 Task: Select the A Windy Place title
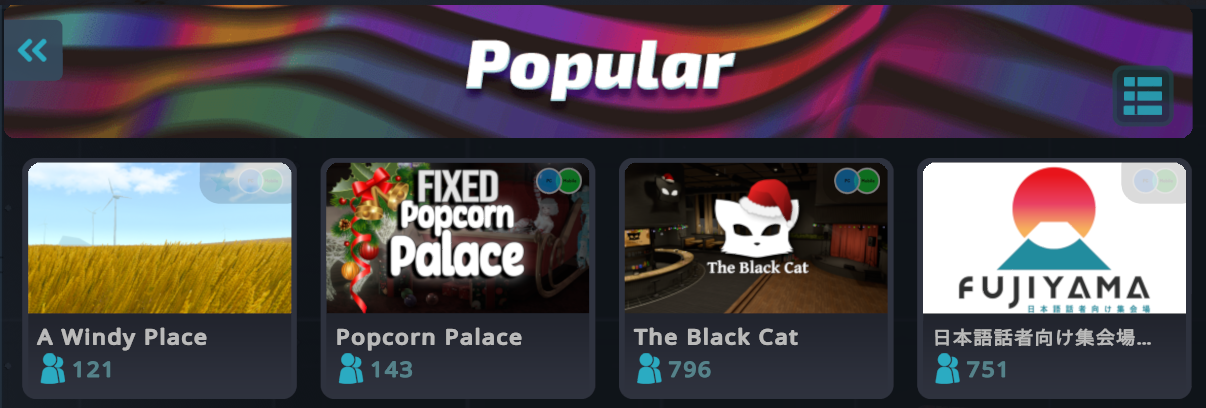coord(122,337)
